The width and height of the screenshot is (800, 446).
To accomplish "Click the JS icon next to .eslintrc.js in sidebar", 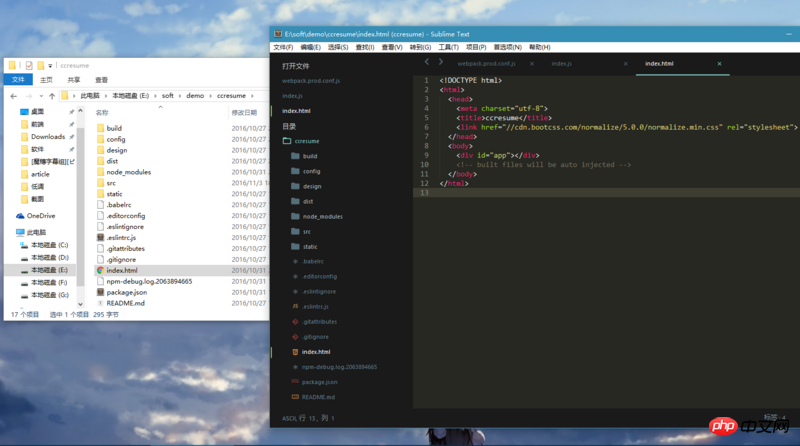I will (294, 306).
